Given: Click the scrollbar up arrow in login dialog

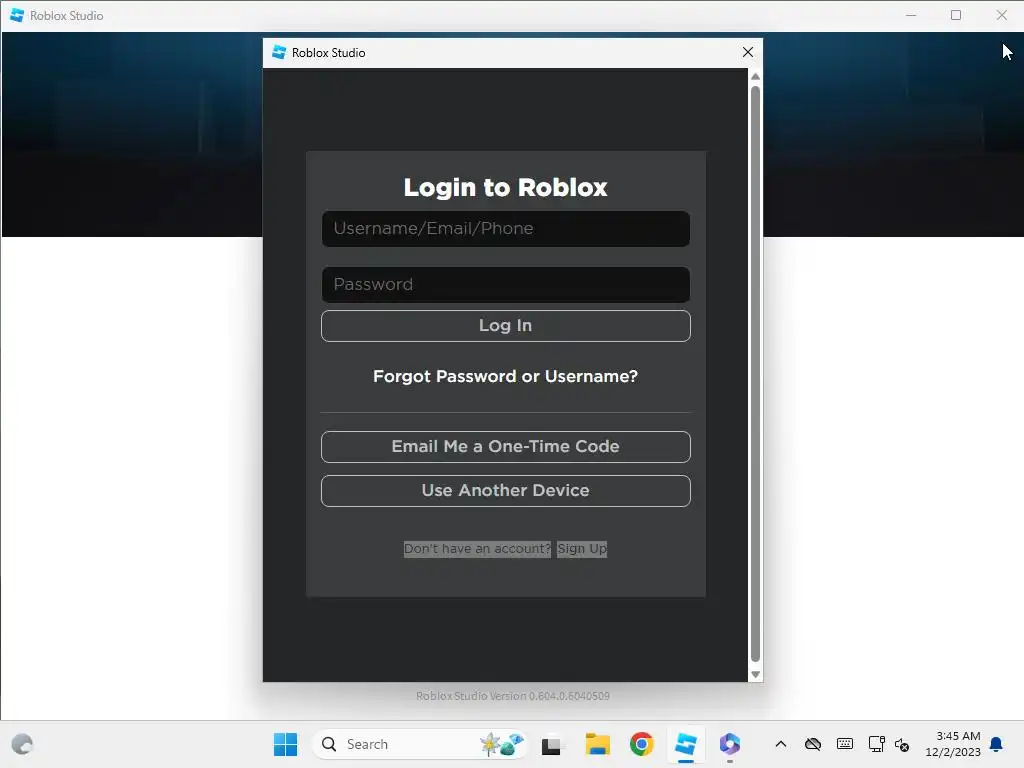Looking at the screenshot, I should click(x=756, y=76).
